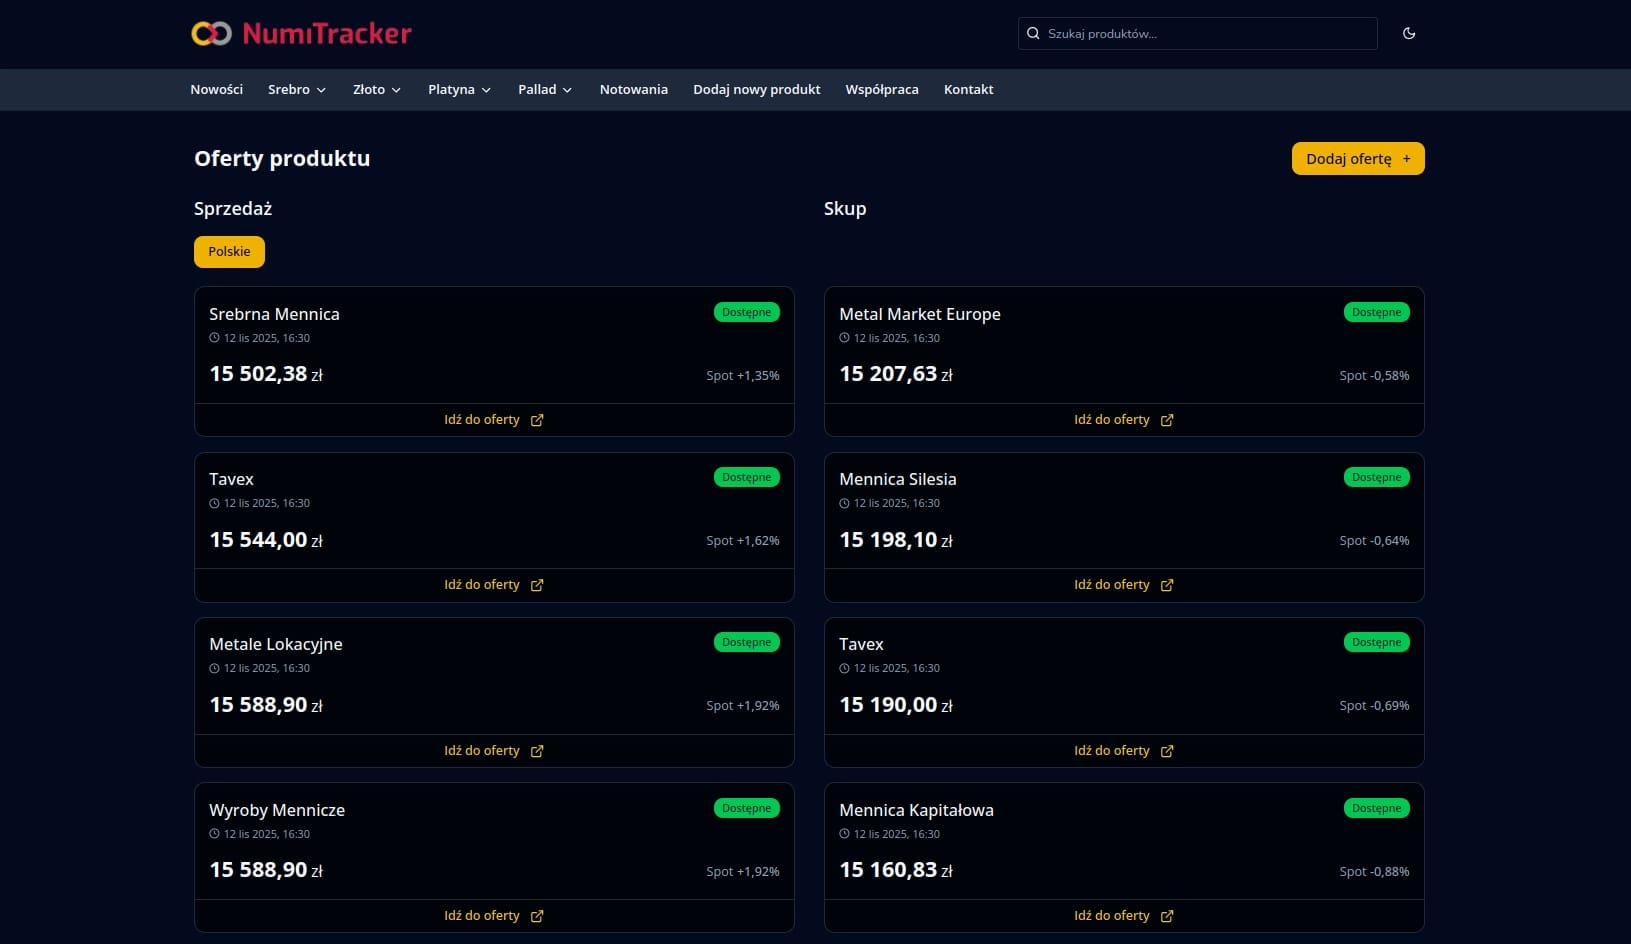Follow Idź do oferty for Tavex purchase offer
This screenshot has height=944, width=1631.
point(1111,751)
